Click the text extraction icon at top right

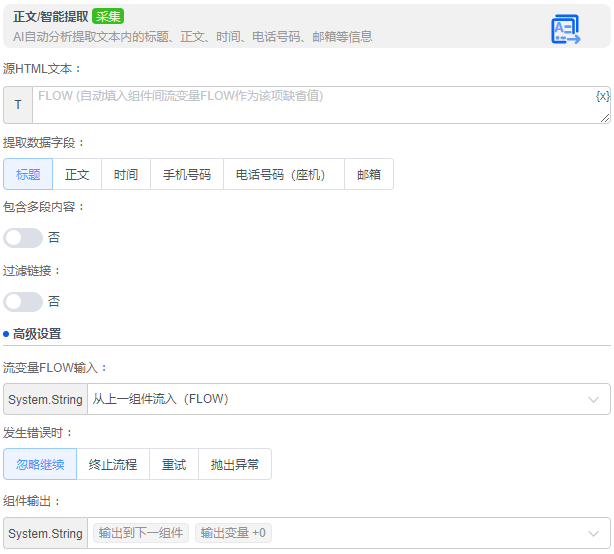(565, 29)
